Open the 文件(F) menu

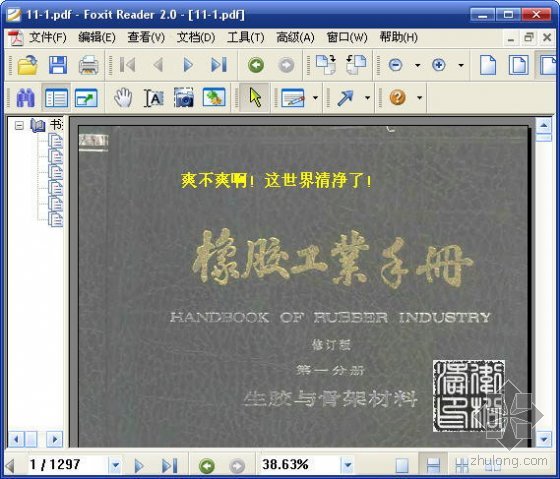(x=48, y=37)
